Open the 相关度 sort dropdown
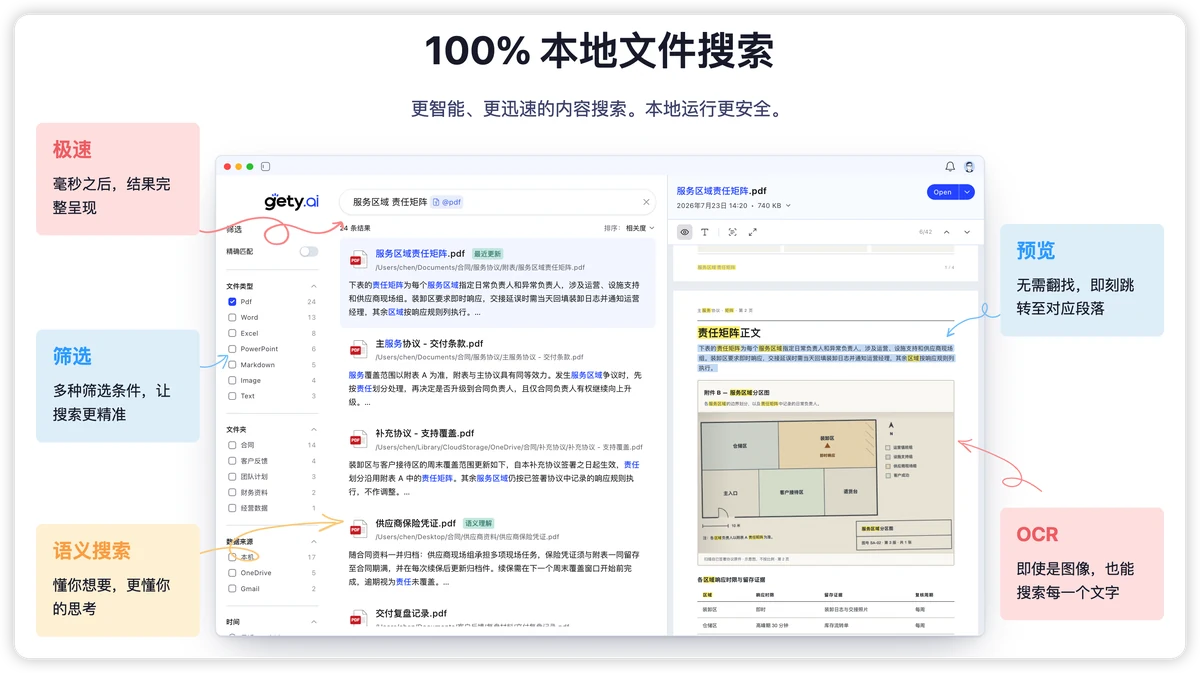 (x=640, y=228)
